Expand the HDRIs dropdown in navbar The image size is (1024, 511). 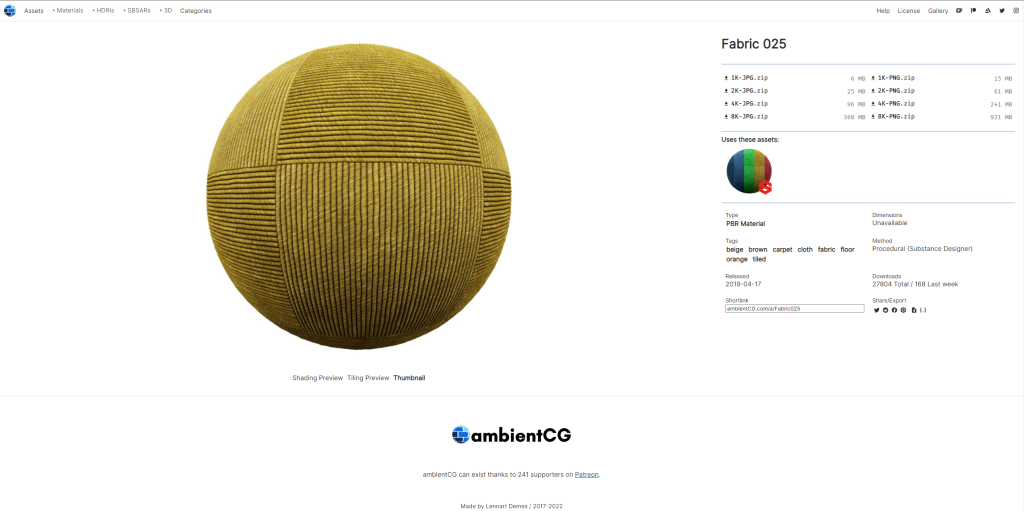(103, 10)
